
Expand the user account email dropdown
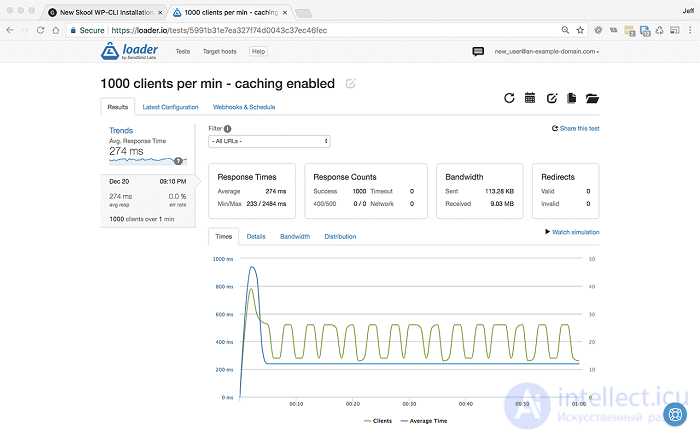546,51
